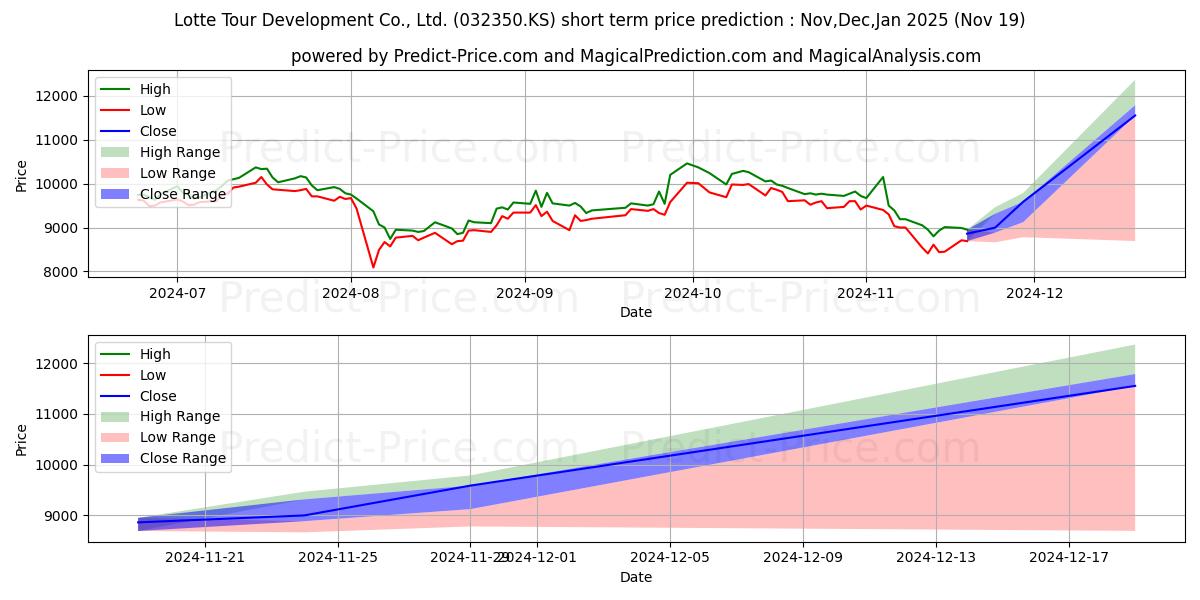Click the 2024-12-17 date tick label
The image size is (1200, 600).
click(x=1069, y=557)
